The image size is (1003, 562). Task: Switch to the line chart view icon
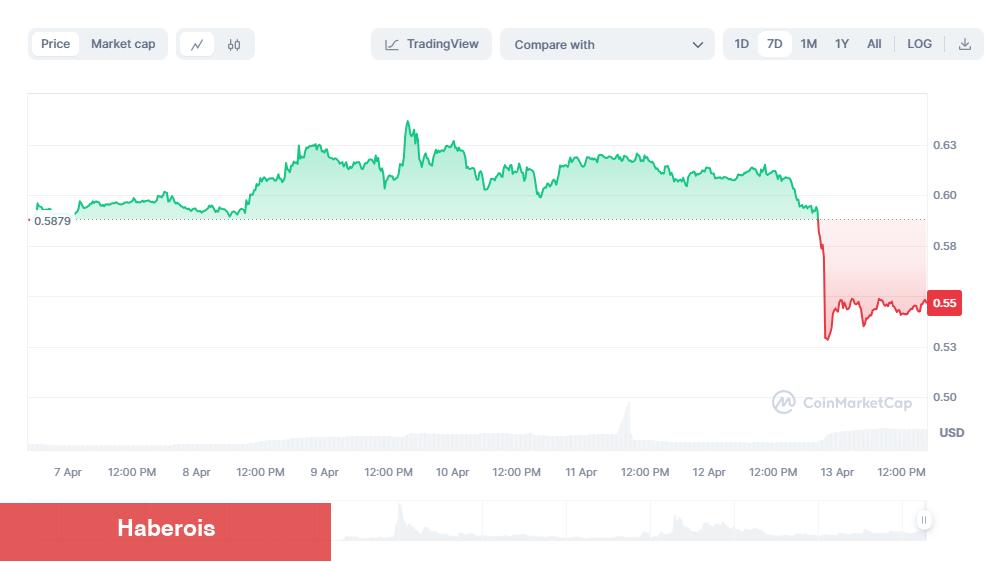(196, 45)
